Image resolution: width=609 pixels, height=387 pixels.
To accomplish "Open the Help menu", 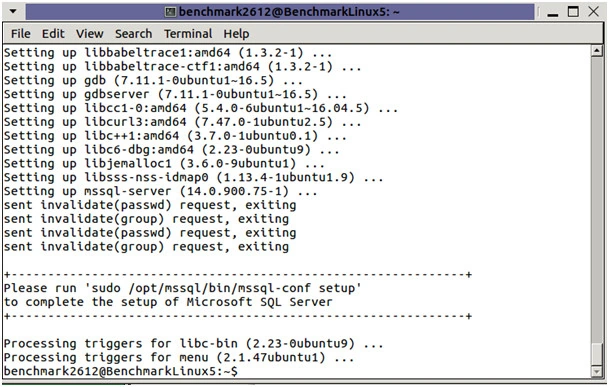I will 236,34.
